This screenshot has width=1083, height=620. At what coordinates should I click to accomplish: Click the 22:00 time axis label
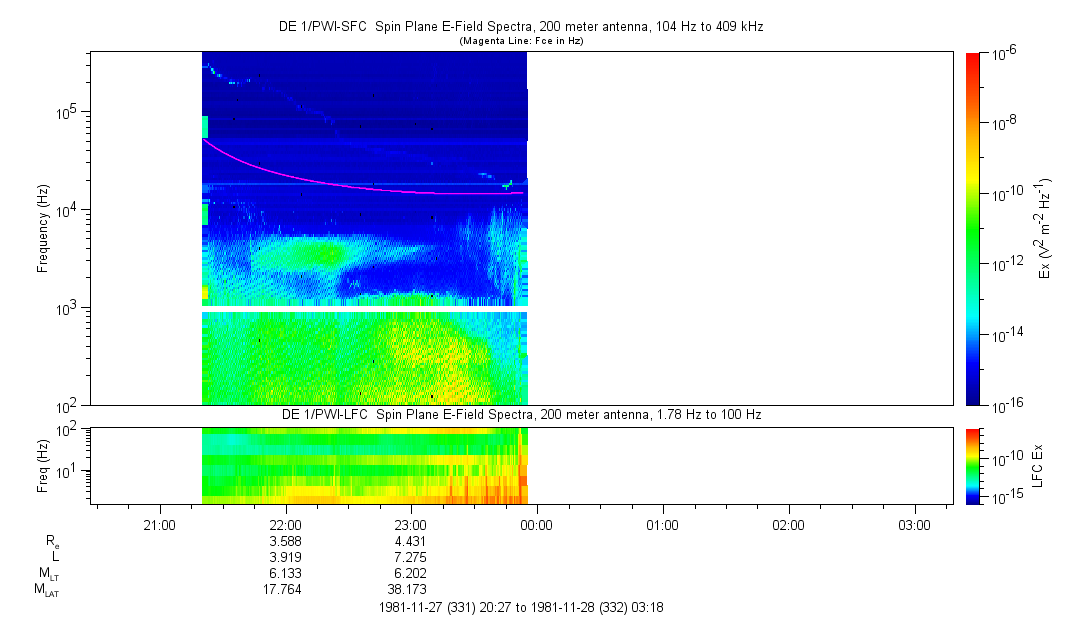point(285,525)
